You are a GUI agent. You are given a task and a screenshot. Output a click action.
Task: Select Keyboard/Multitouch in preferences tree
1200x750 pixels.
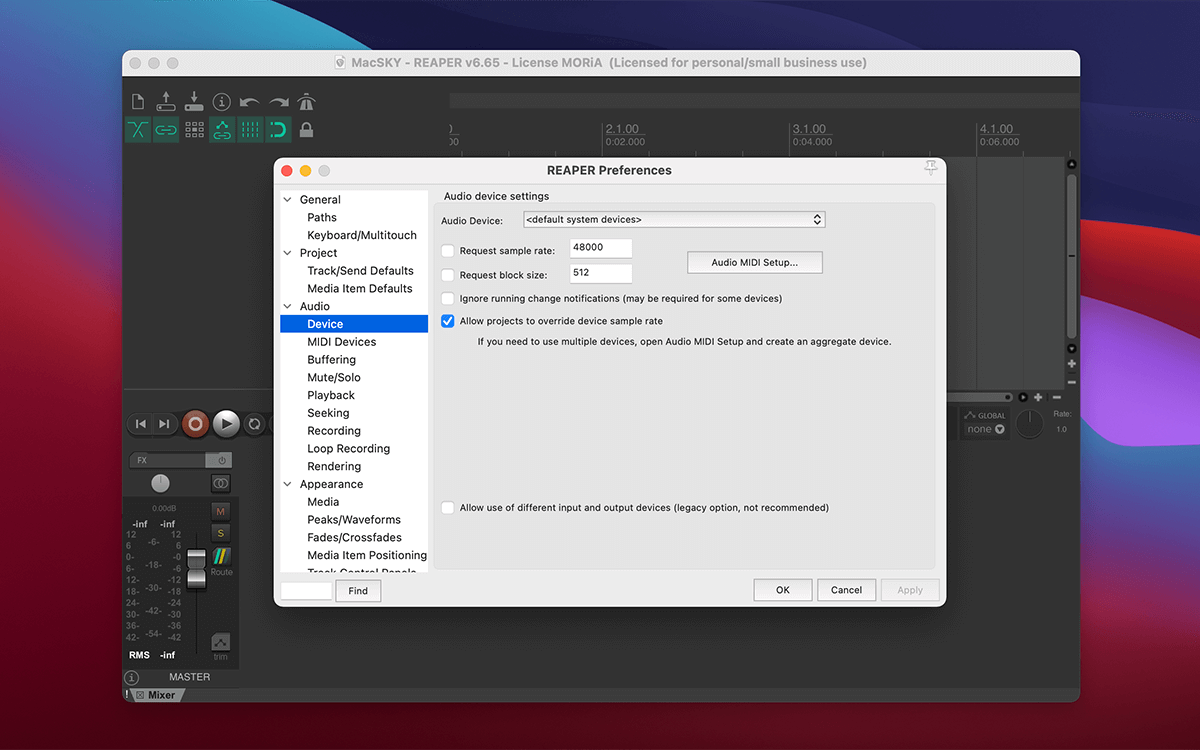pos(362,235)
